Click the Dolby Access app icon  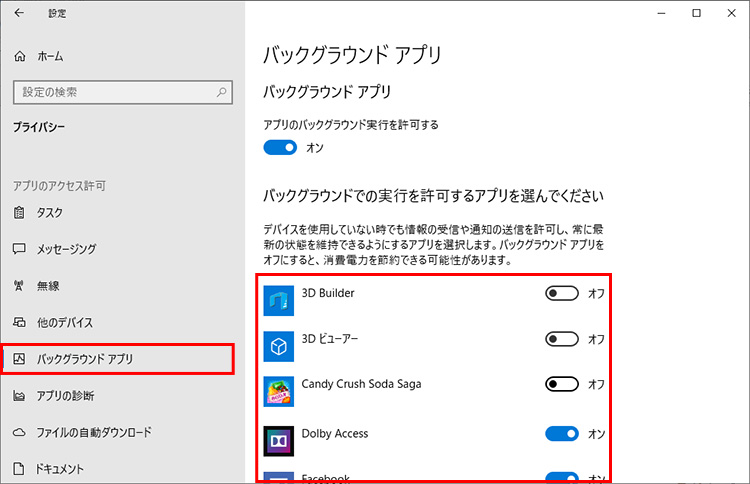point(277,440)
